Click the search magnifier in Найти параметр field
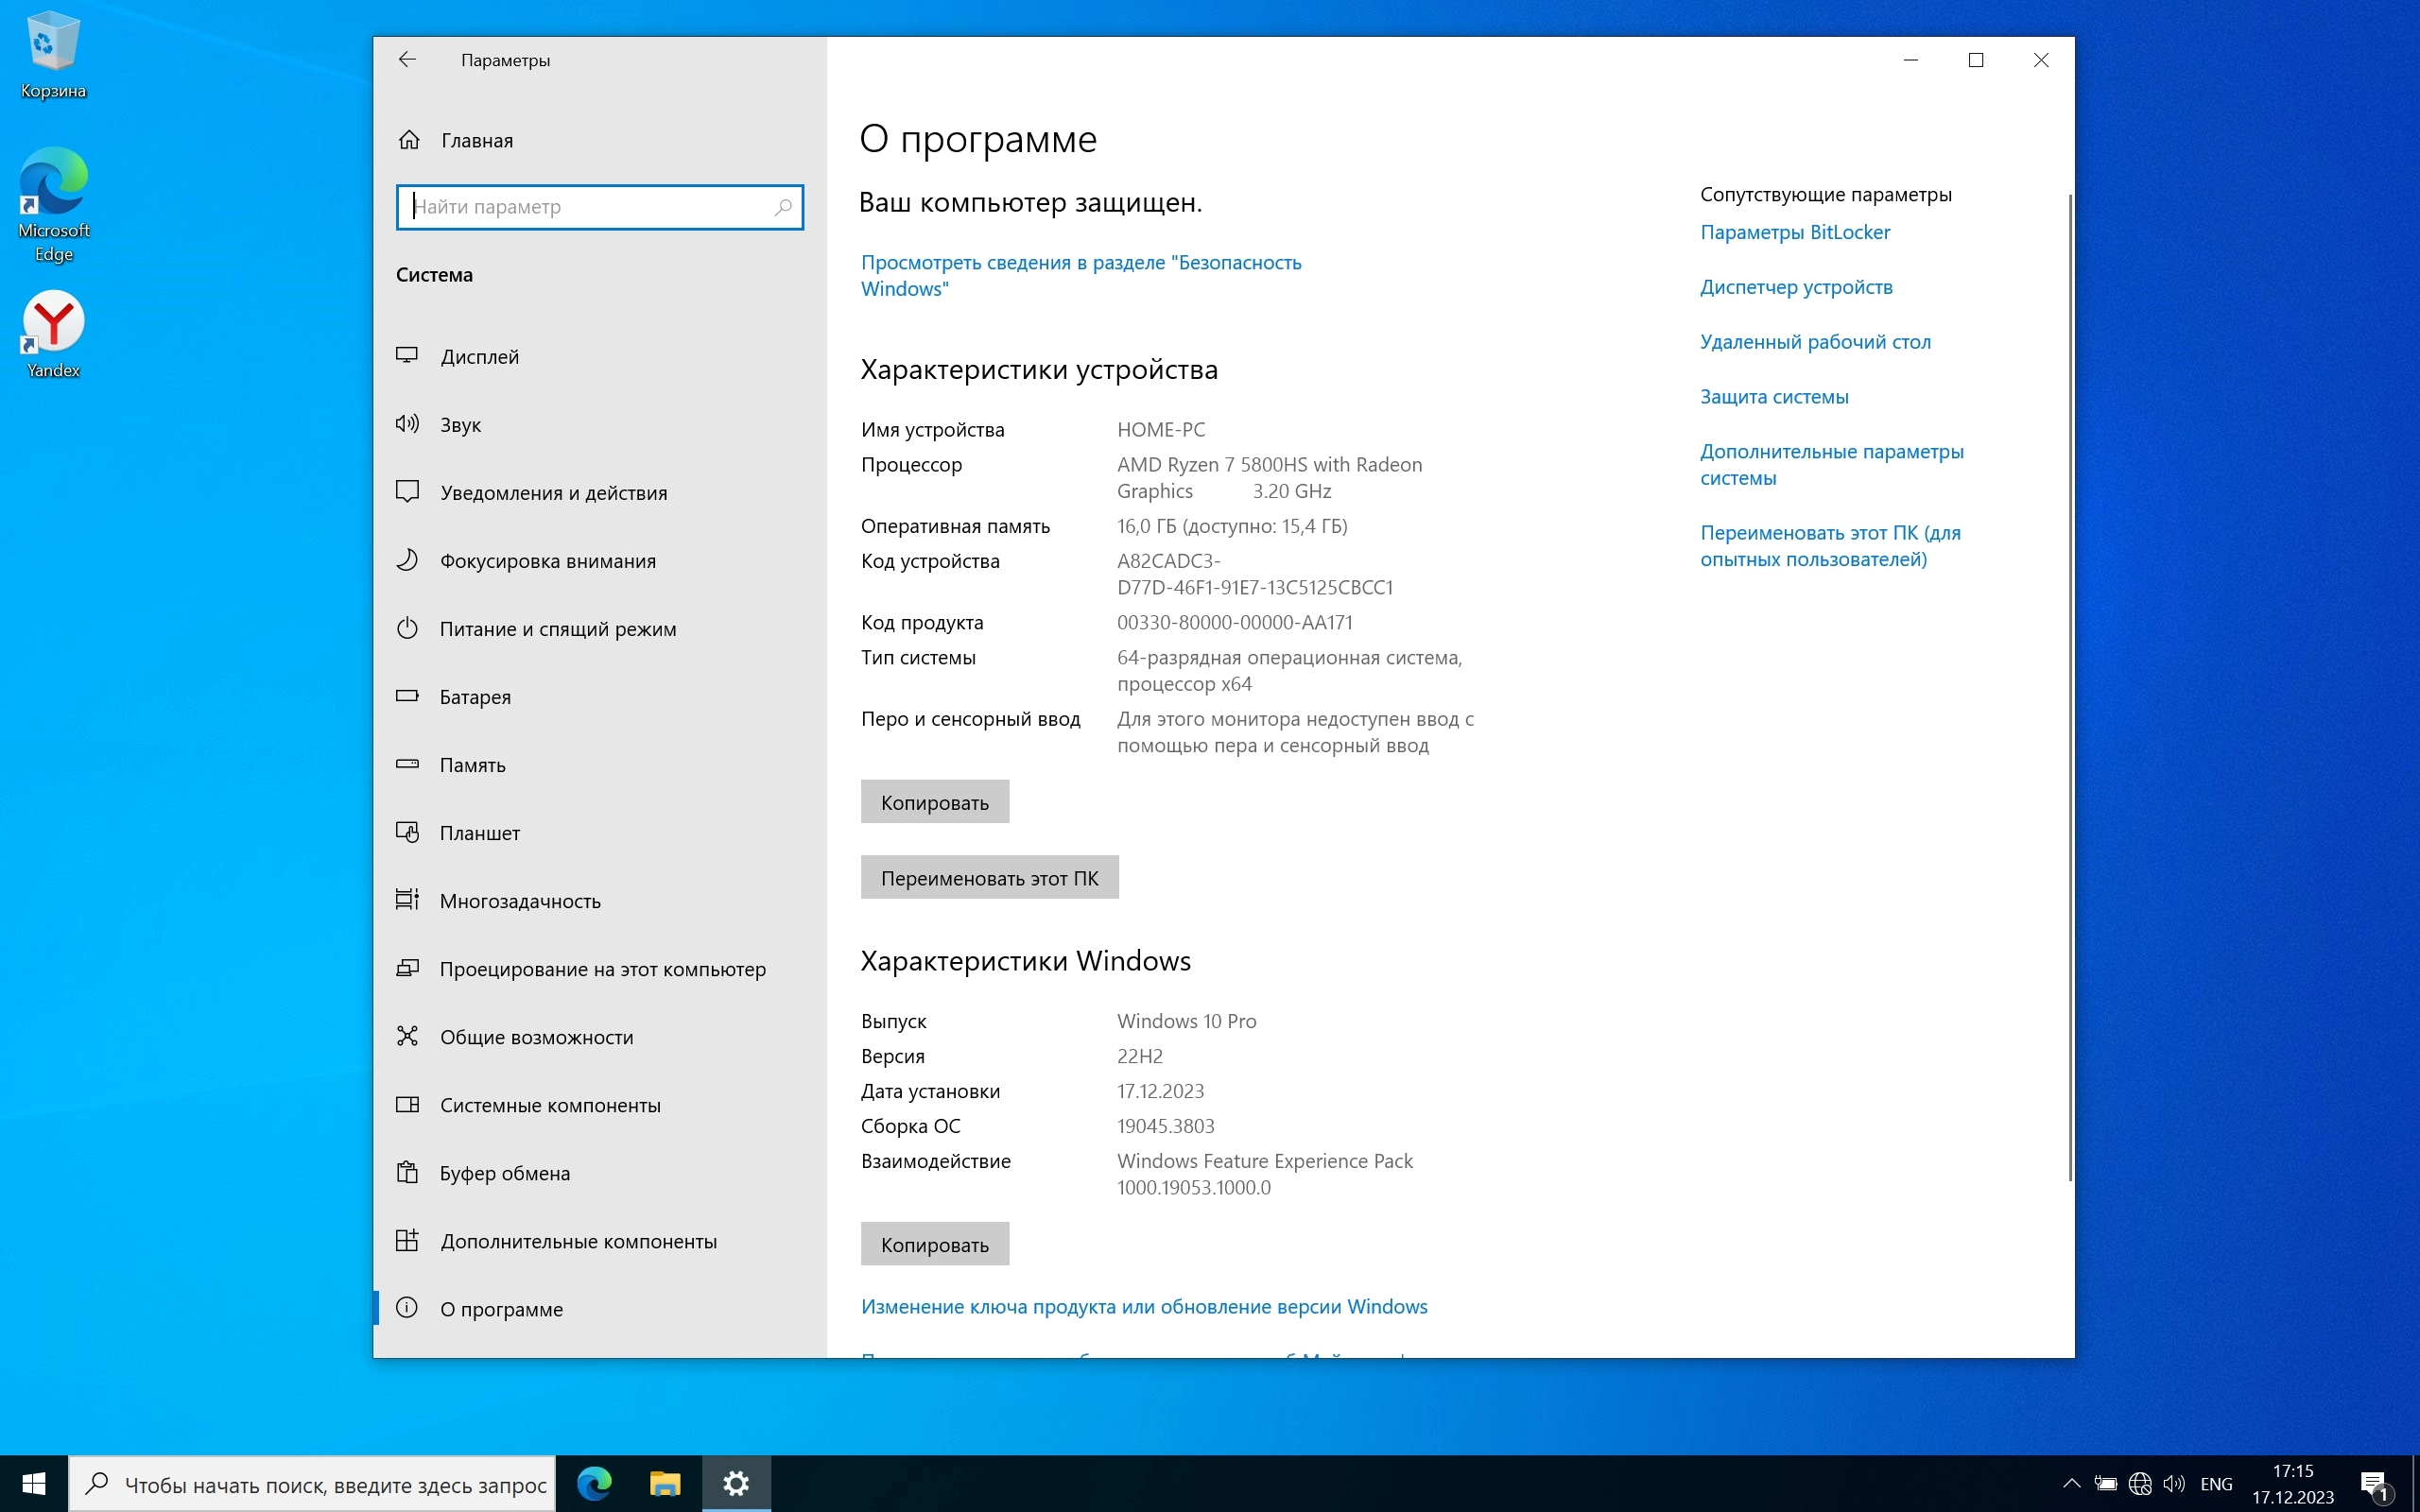Viewport: 2420px width, 1512px height. (783, 207)
